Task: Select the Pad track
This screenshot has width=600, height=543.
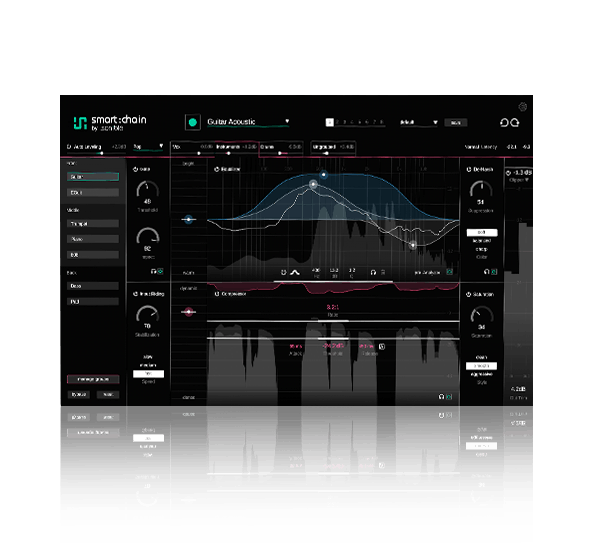Action: click(93, 302)
